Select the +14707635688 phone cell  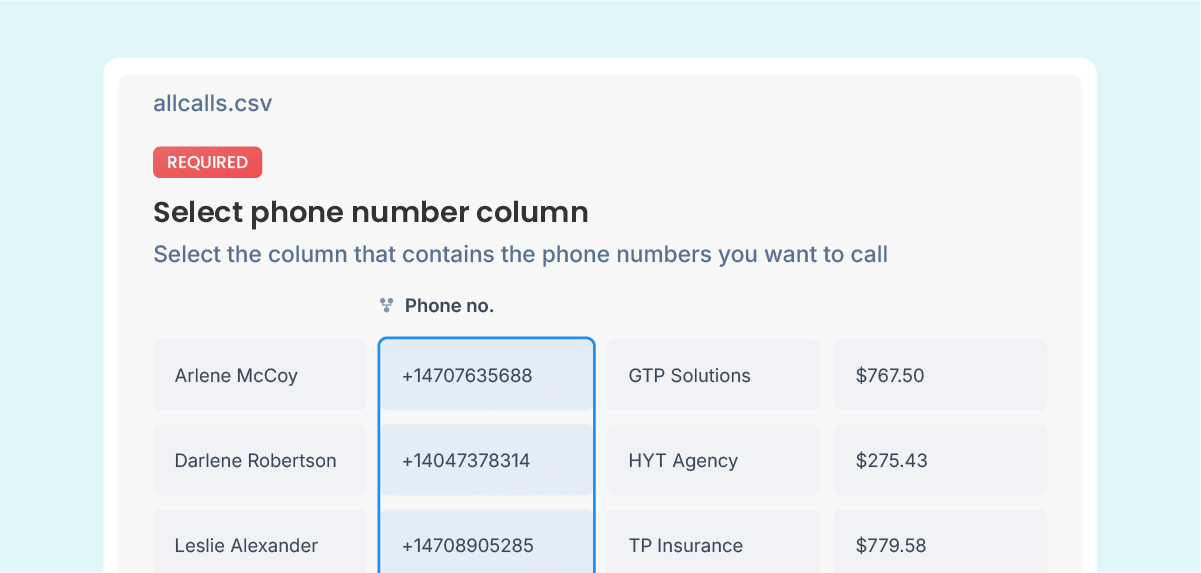pos(486,375)
